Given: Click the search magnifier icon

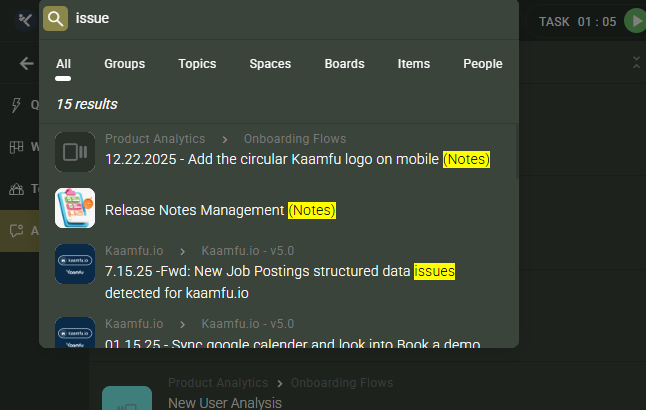Looking at the screenshot, I should [56, 18].
